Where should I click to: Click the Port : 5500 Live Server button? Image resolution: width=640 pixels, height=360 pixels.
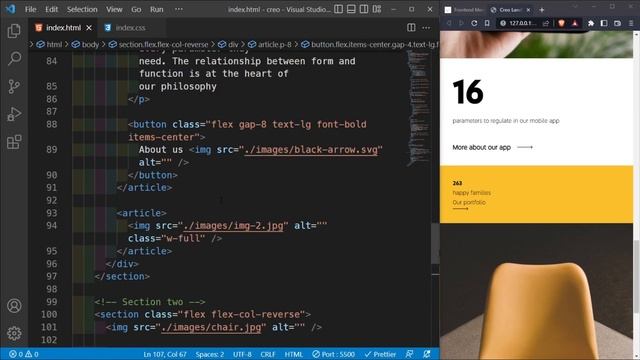point(333,354)
